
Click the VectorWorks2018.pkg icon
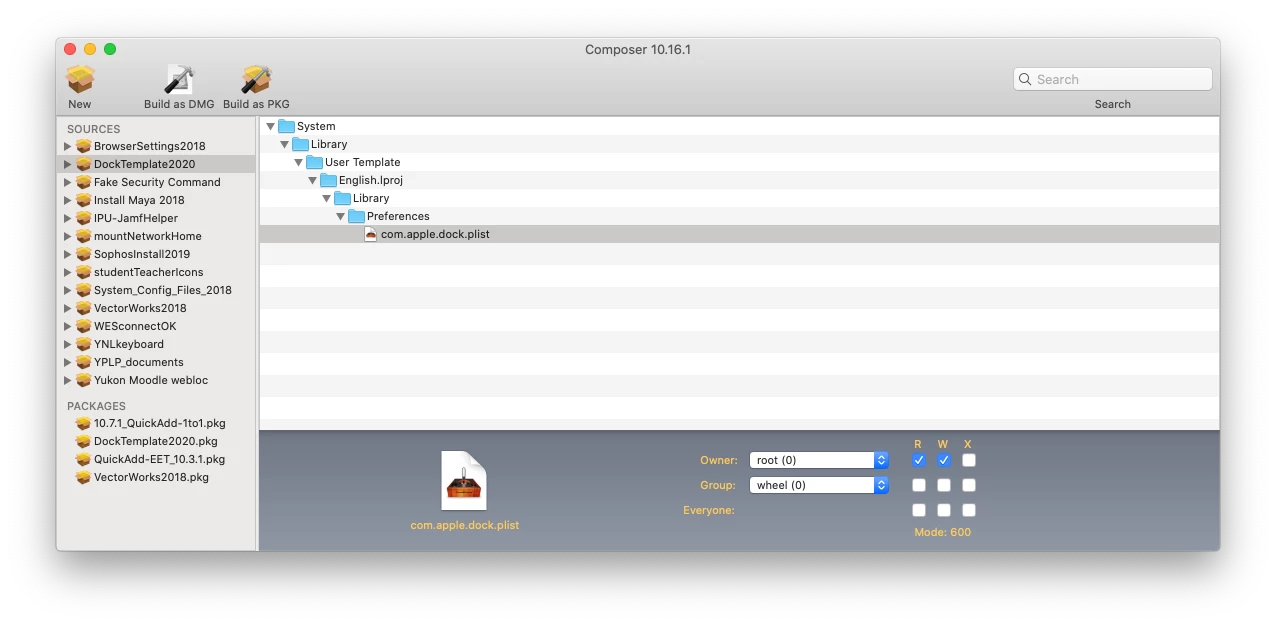[x=83, y=477]
